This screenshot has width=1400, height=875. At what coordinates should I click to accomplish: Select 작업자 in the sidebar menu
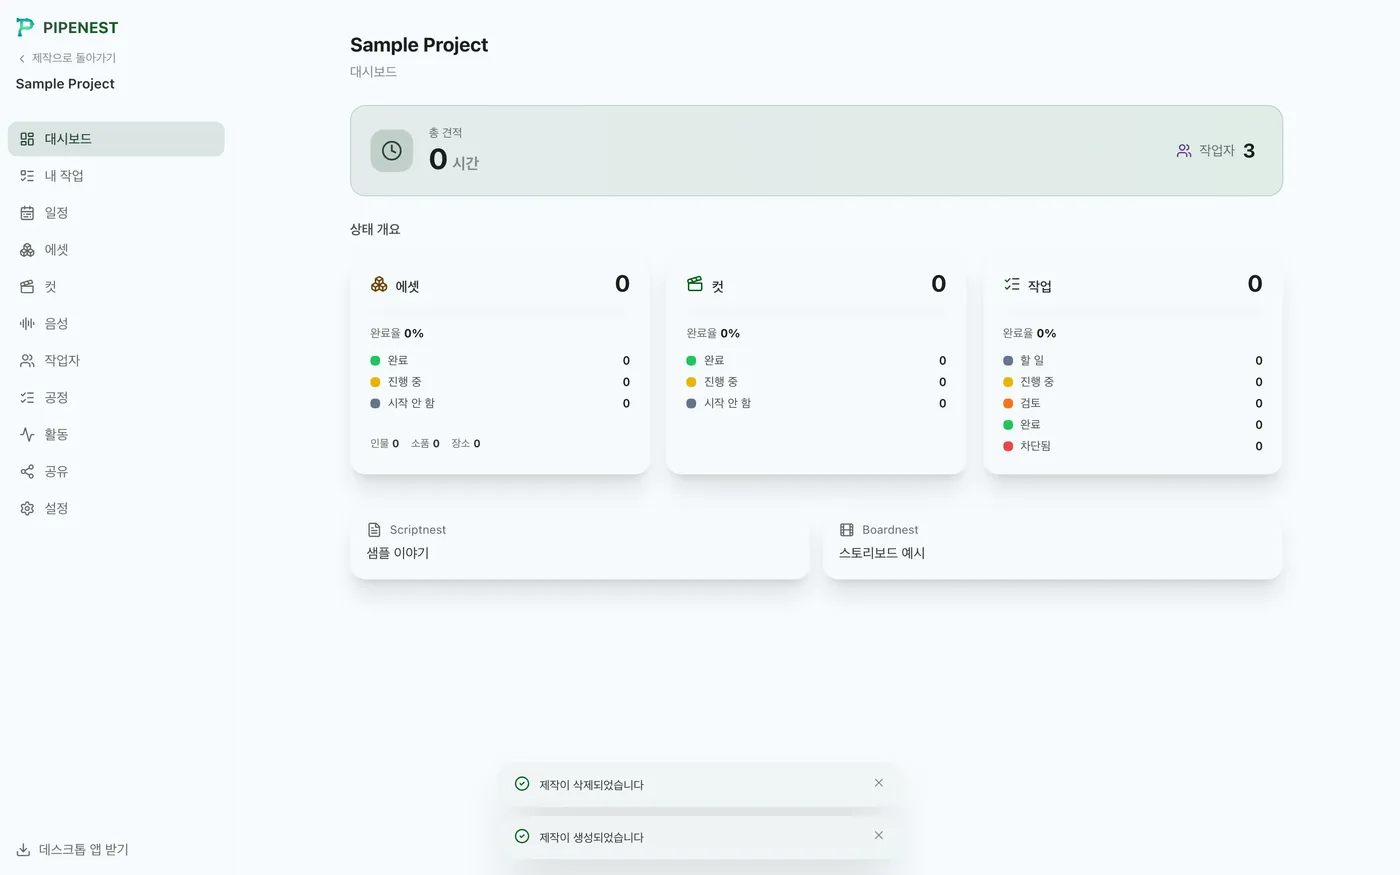[116, 361]
